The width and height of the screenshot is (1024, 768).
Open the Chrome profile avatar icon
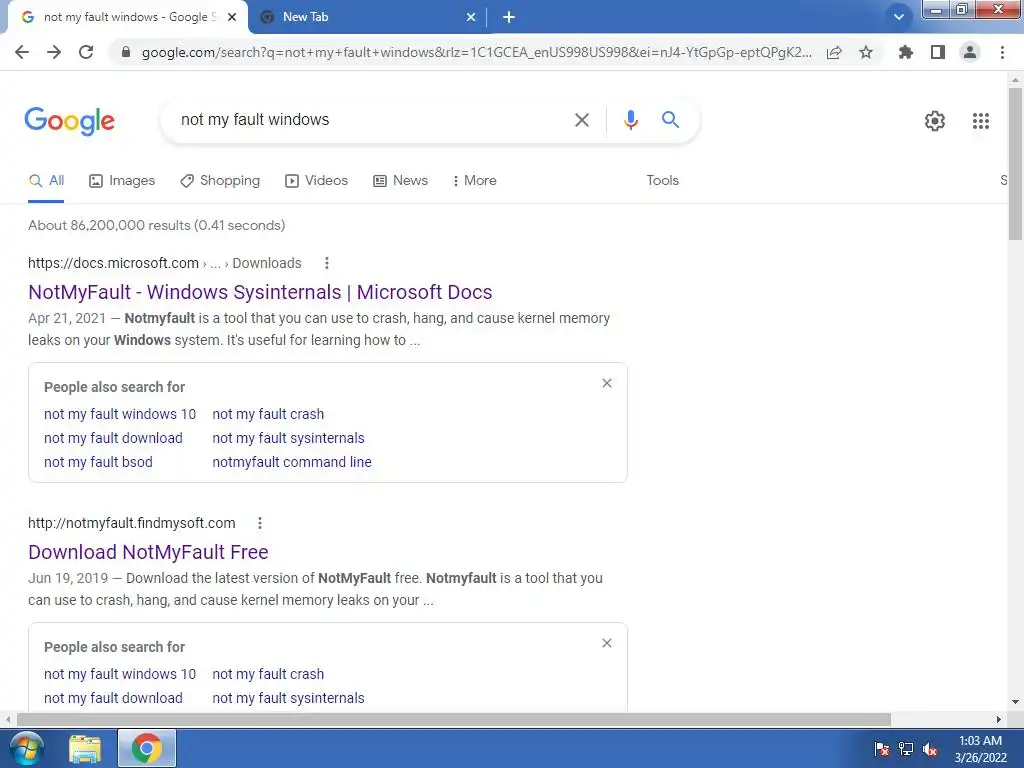[x=970, y=52]
